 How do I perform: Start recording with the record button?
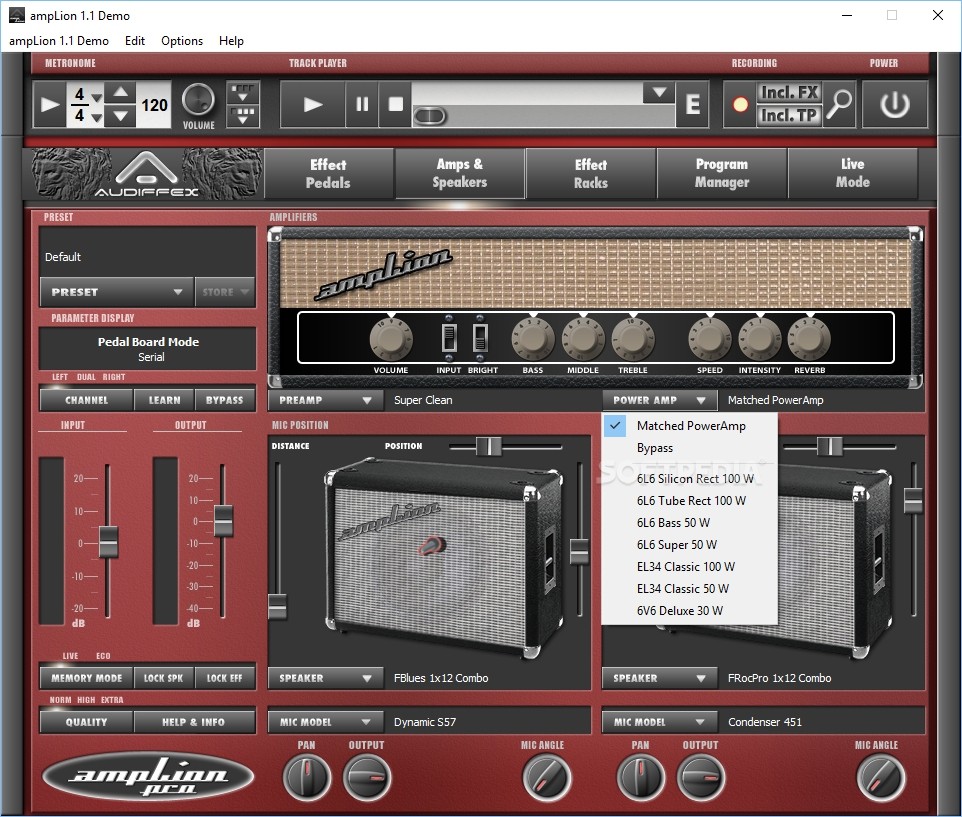[x=741, y=104]
